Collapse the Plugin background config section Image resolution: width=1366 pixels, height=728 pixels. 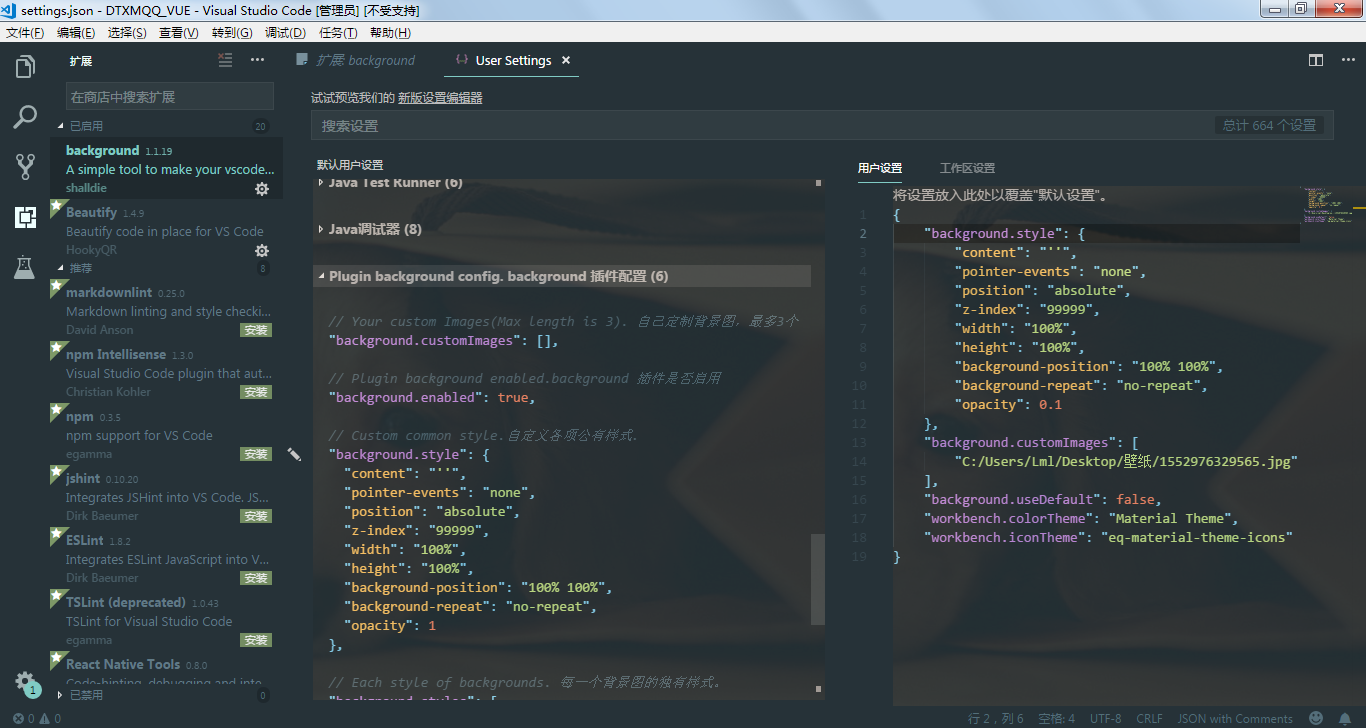click(324, 276)
